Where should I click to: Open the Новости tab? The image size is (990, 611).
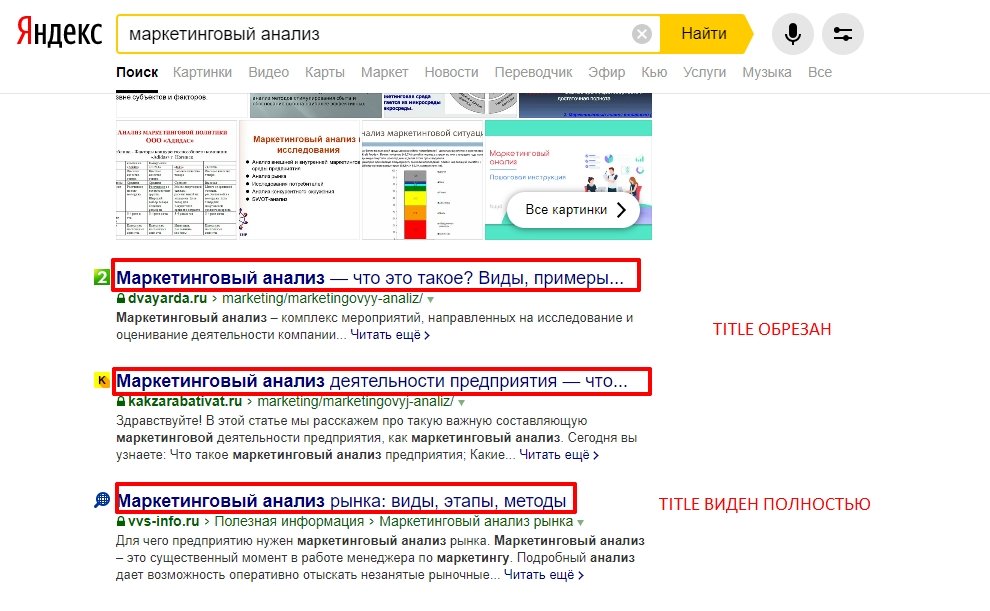451,72
